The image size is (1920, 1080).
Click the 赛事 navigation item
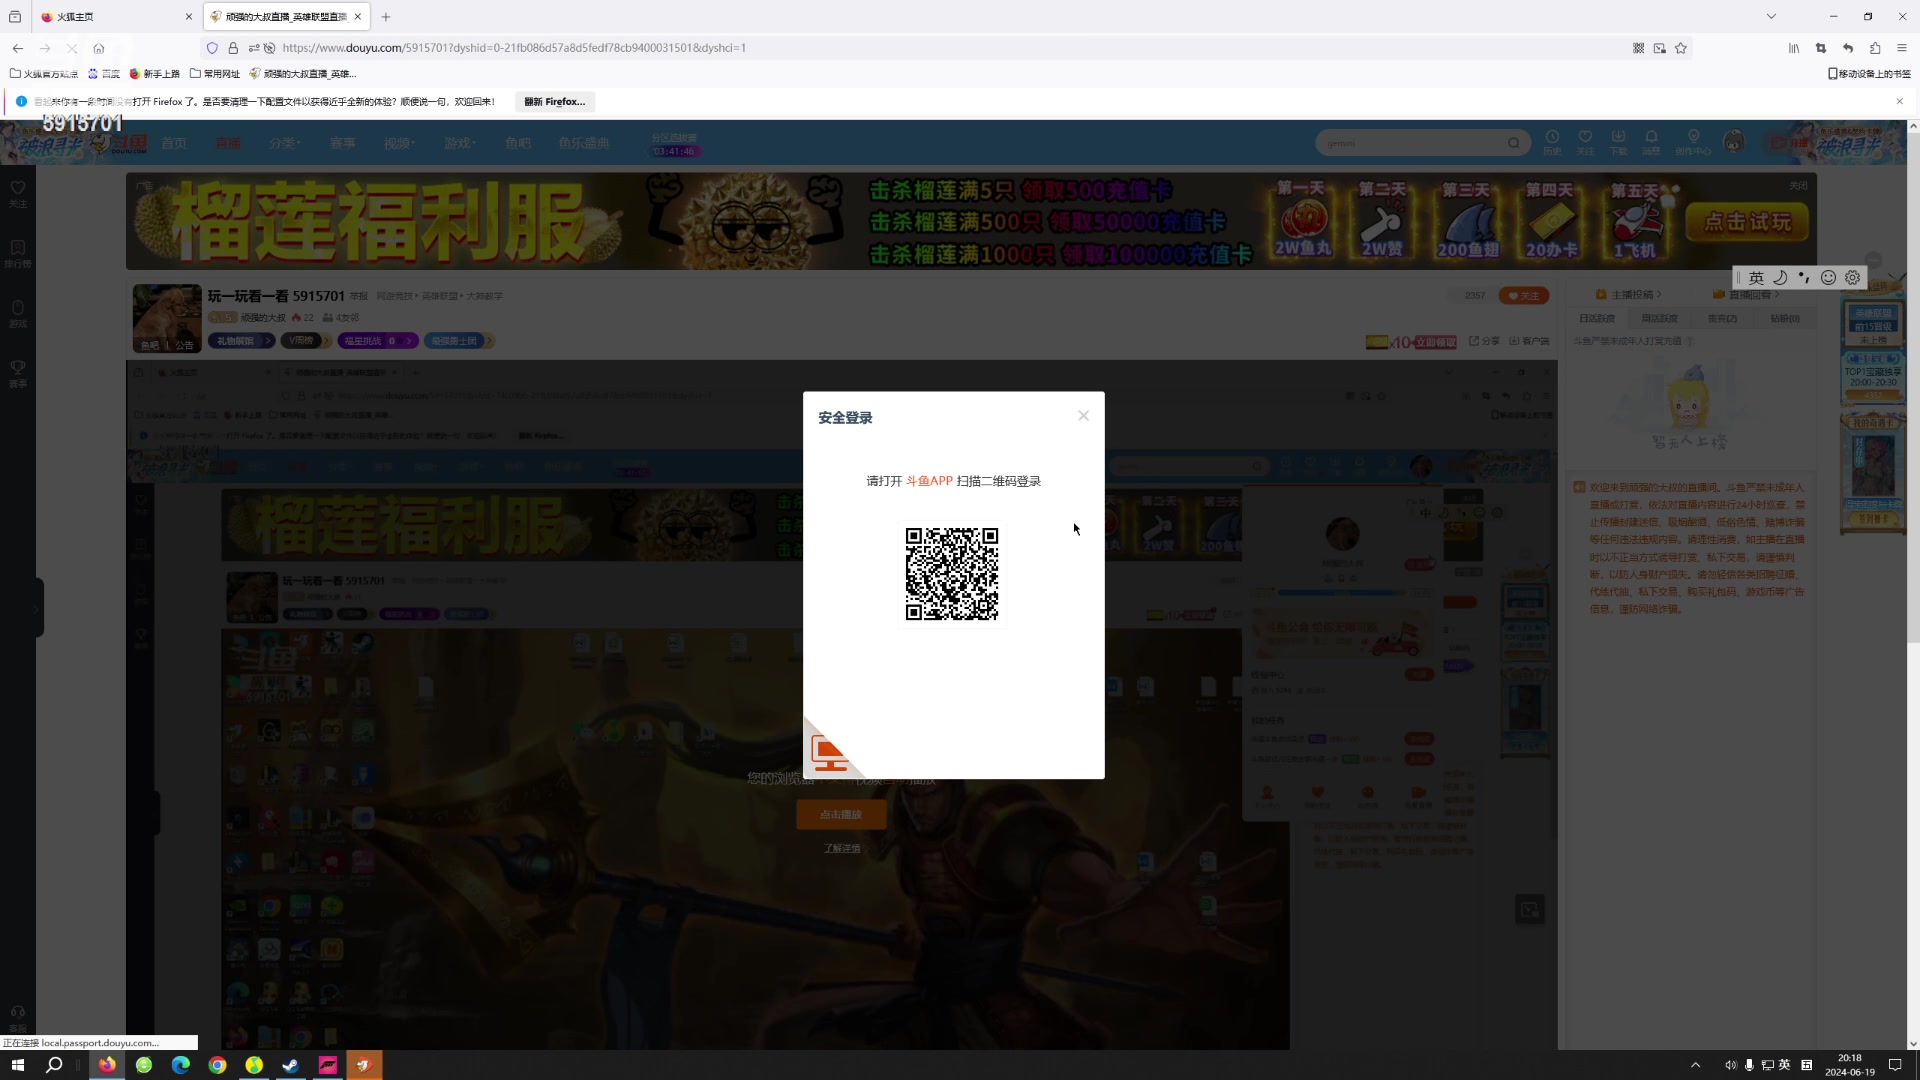pos(343,143)
